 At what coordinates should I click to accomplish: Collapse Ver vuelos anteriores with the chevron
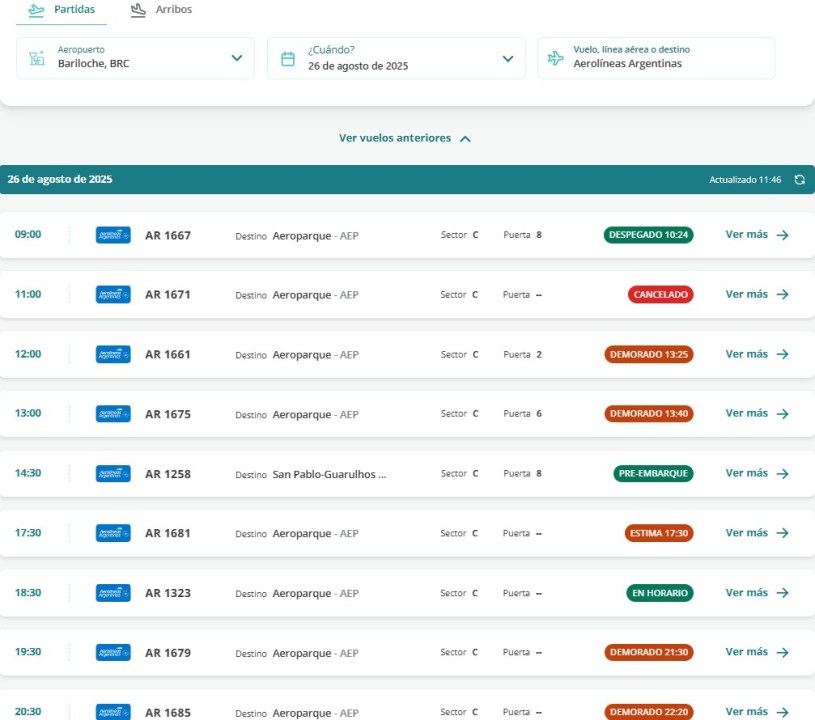[x=465, y=139]
